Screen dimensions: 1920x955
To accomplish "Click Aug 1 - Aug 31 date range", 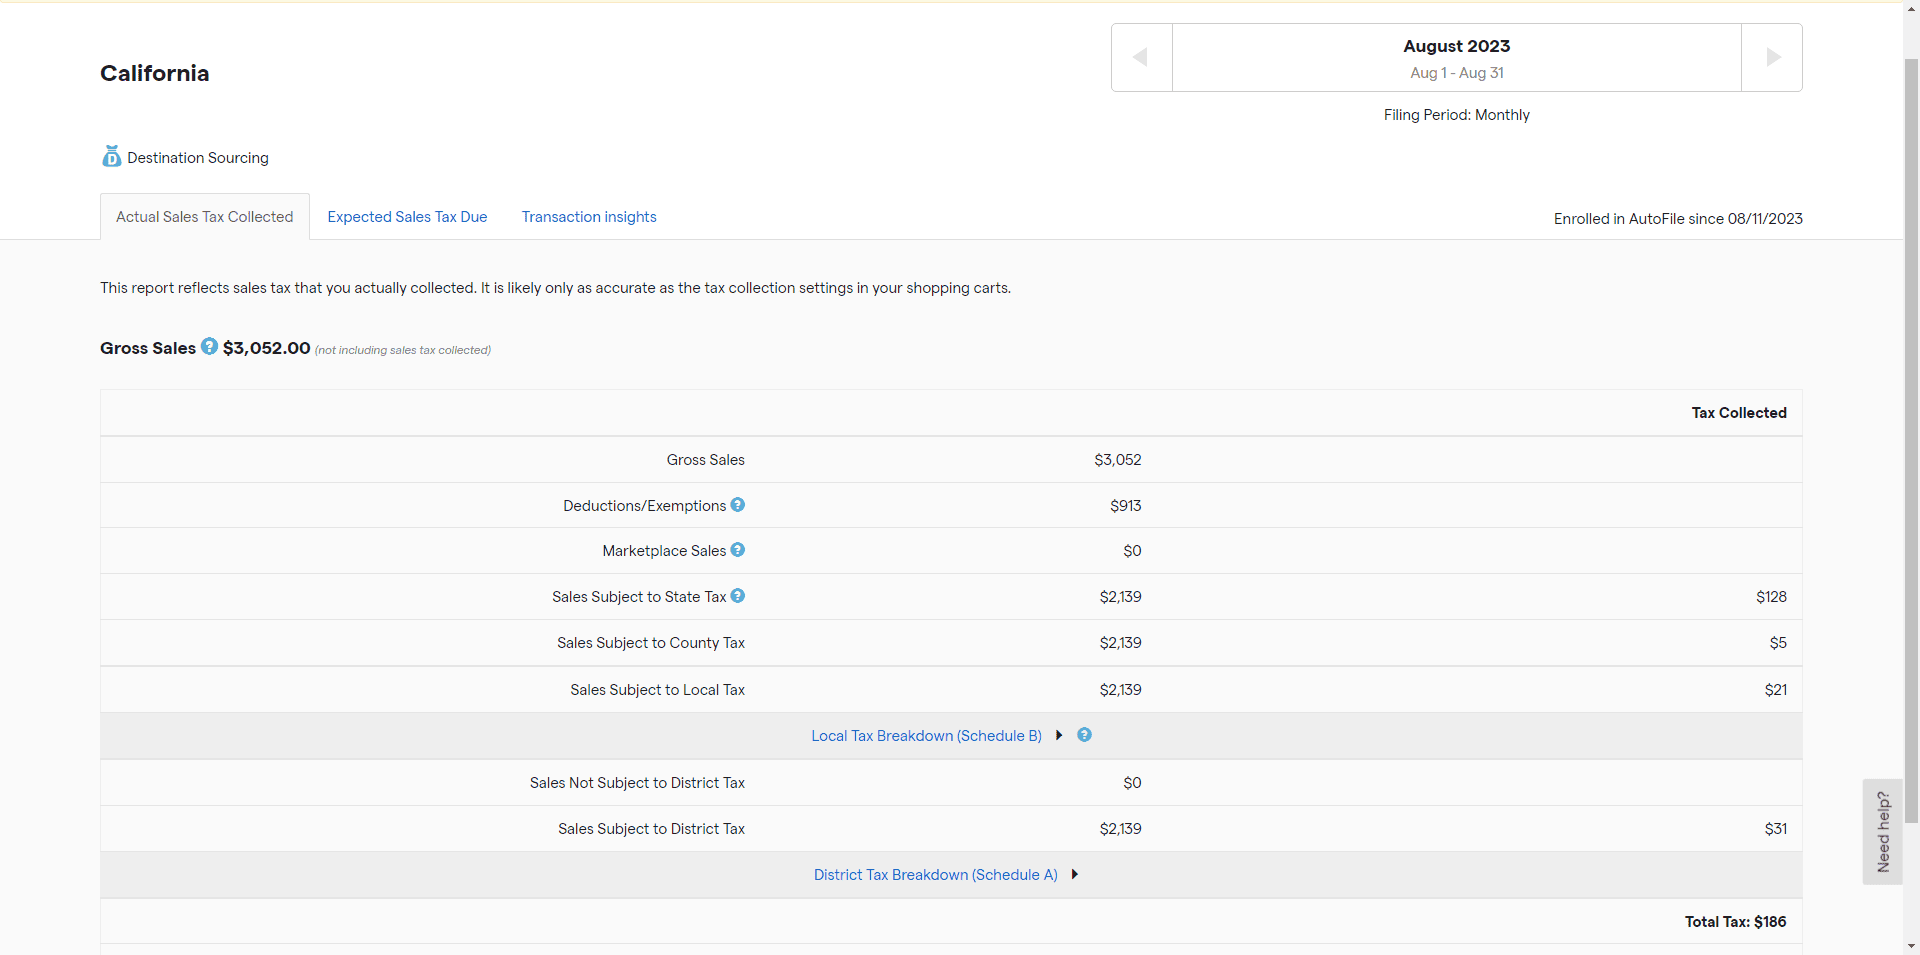I will coord(1457,73).
